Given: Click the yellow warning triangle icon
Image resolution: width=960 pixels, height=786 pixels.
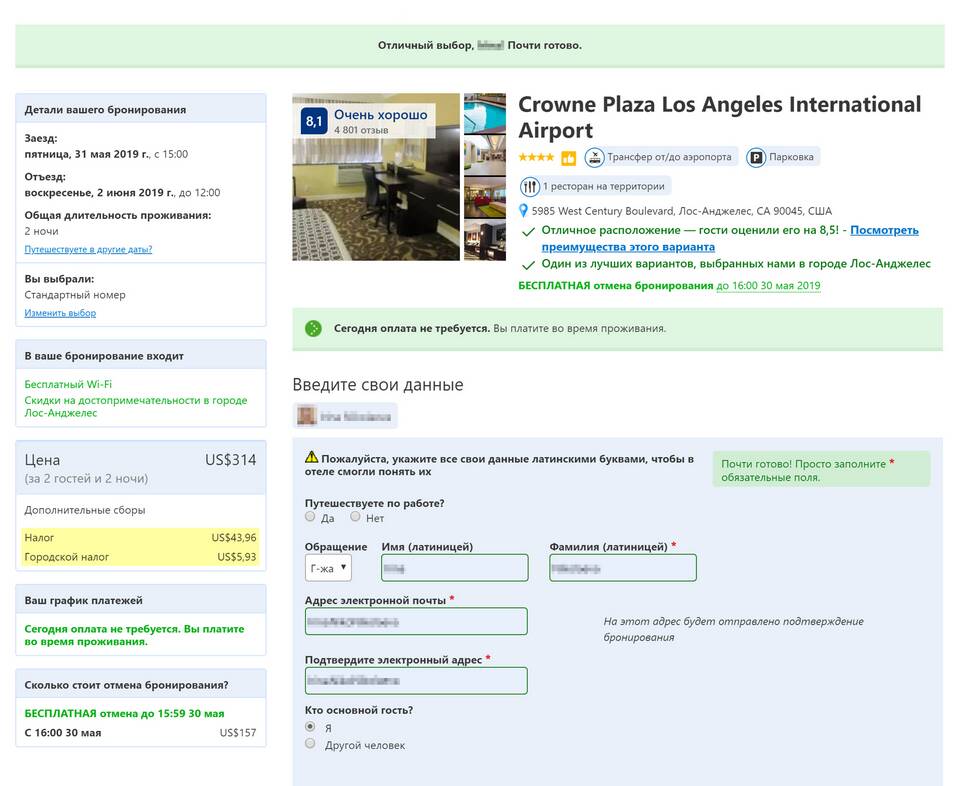Looking at the screenshot, I should (311, 458).
